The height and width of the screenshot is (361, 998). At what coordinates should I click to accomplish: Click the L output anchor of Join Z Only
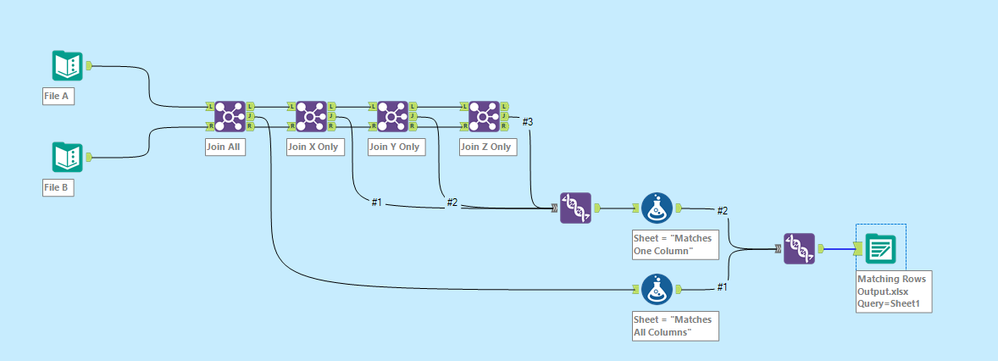click(x=505, y=106)
